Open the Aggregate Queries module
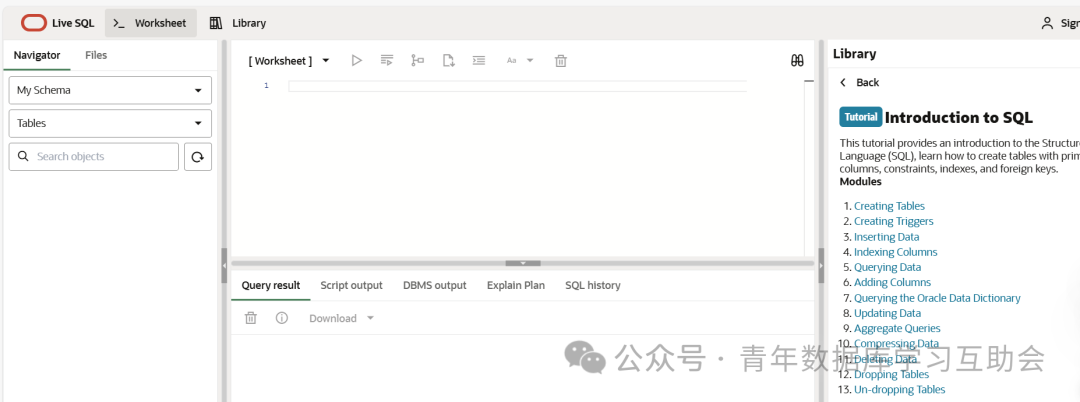The height and width of the screenshot is (402, 1080). (x=897, y=328)
